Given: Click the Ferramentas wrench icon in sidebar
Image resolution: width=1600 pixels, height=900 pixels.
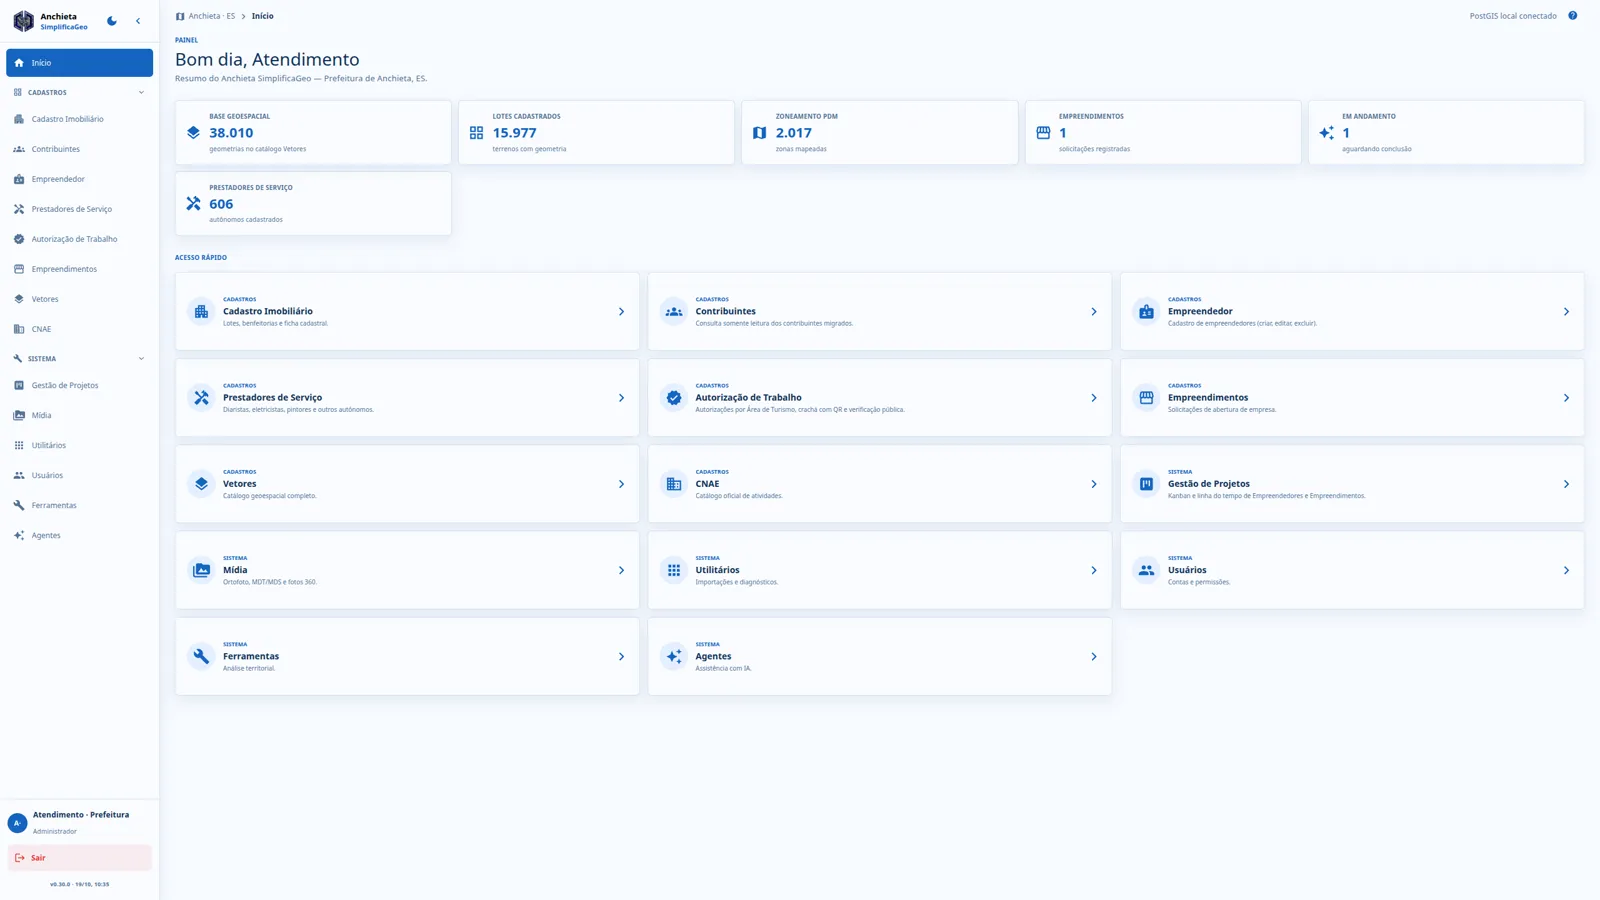Looking at the screenshot, I should [19, 505].
